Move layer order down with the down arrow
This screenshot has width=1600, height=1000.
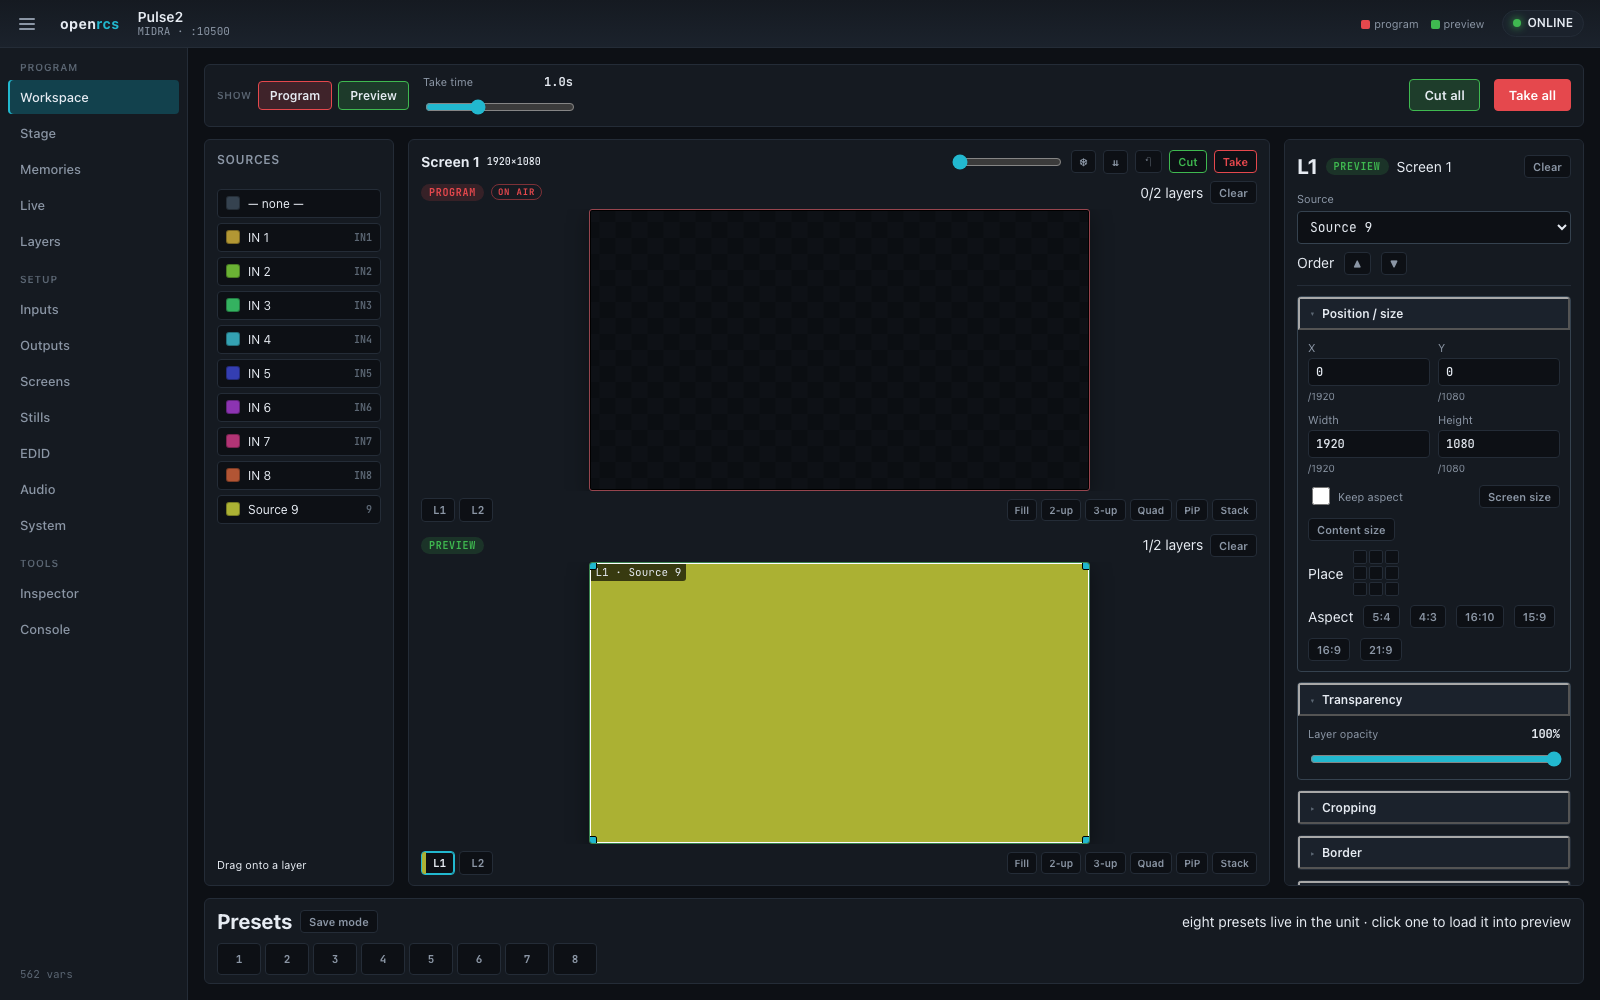click(x=1393, y=264)
